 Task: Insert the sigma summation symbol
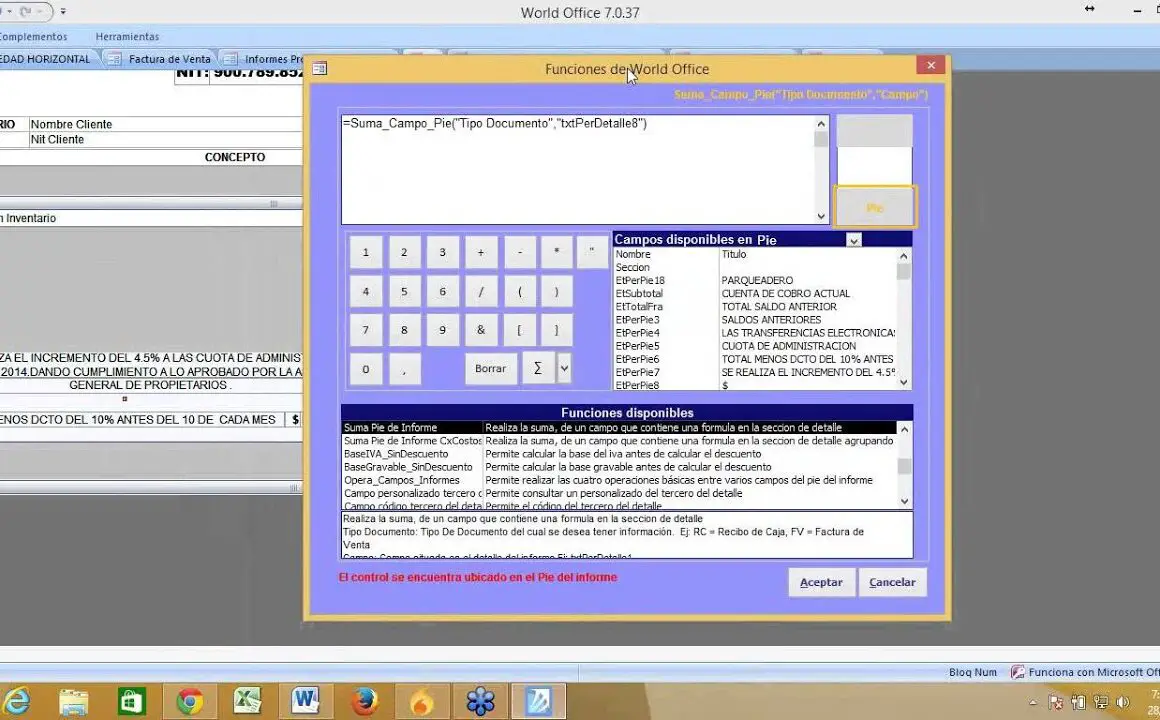point(538,369)
